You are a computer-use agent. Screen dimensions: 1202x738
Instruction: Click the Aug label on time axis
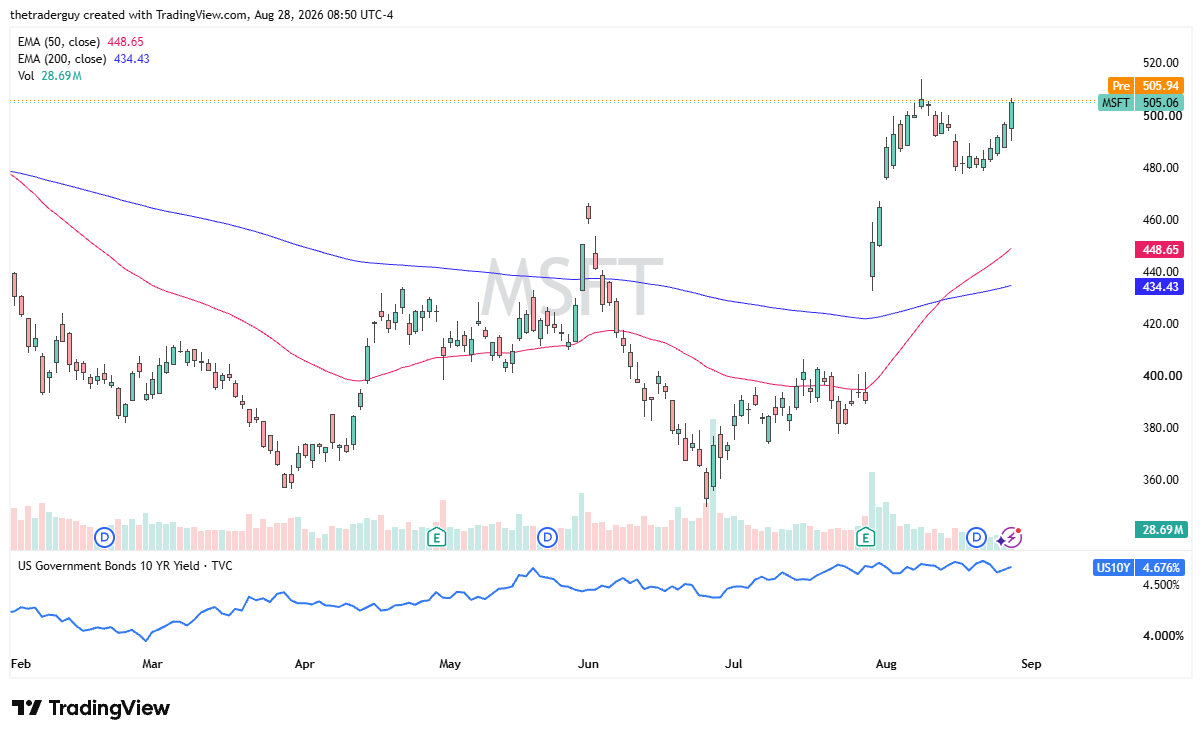(x=886, y=664)
